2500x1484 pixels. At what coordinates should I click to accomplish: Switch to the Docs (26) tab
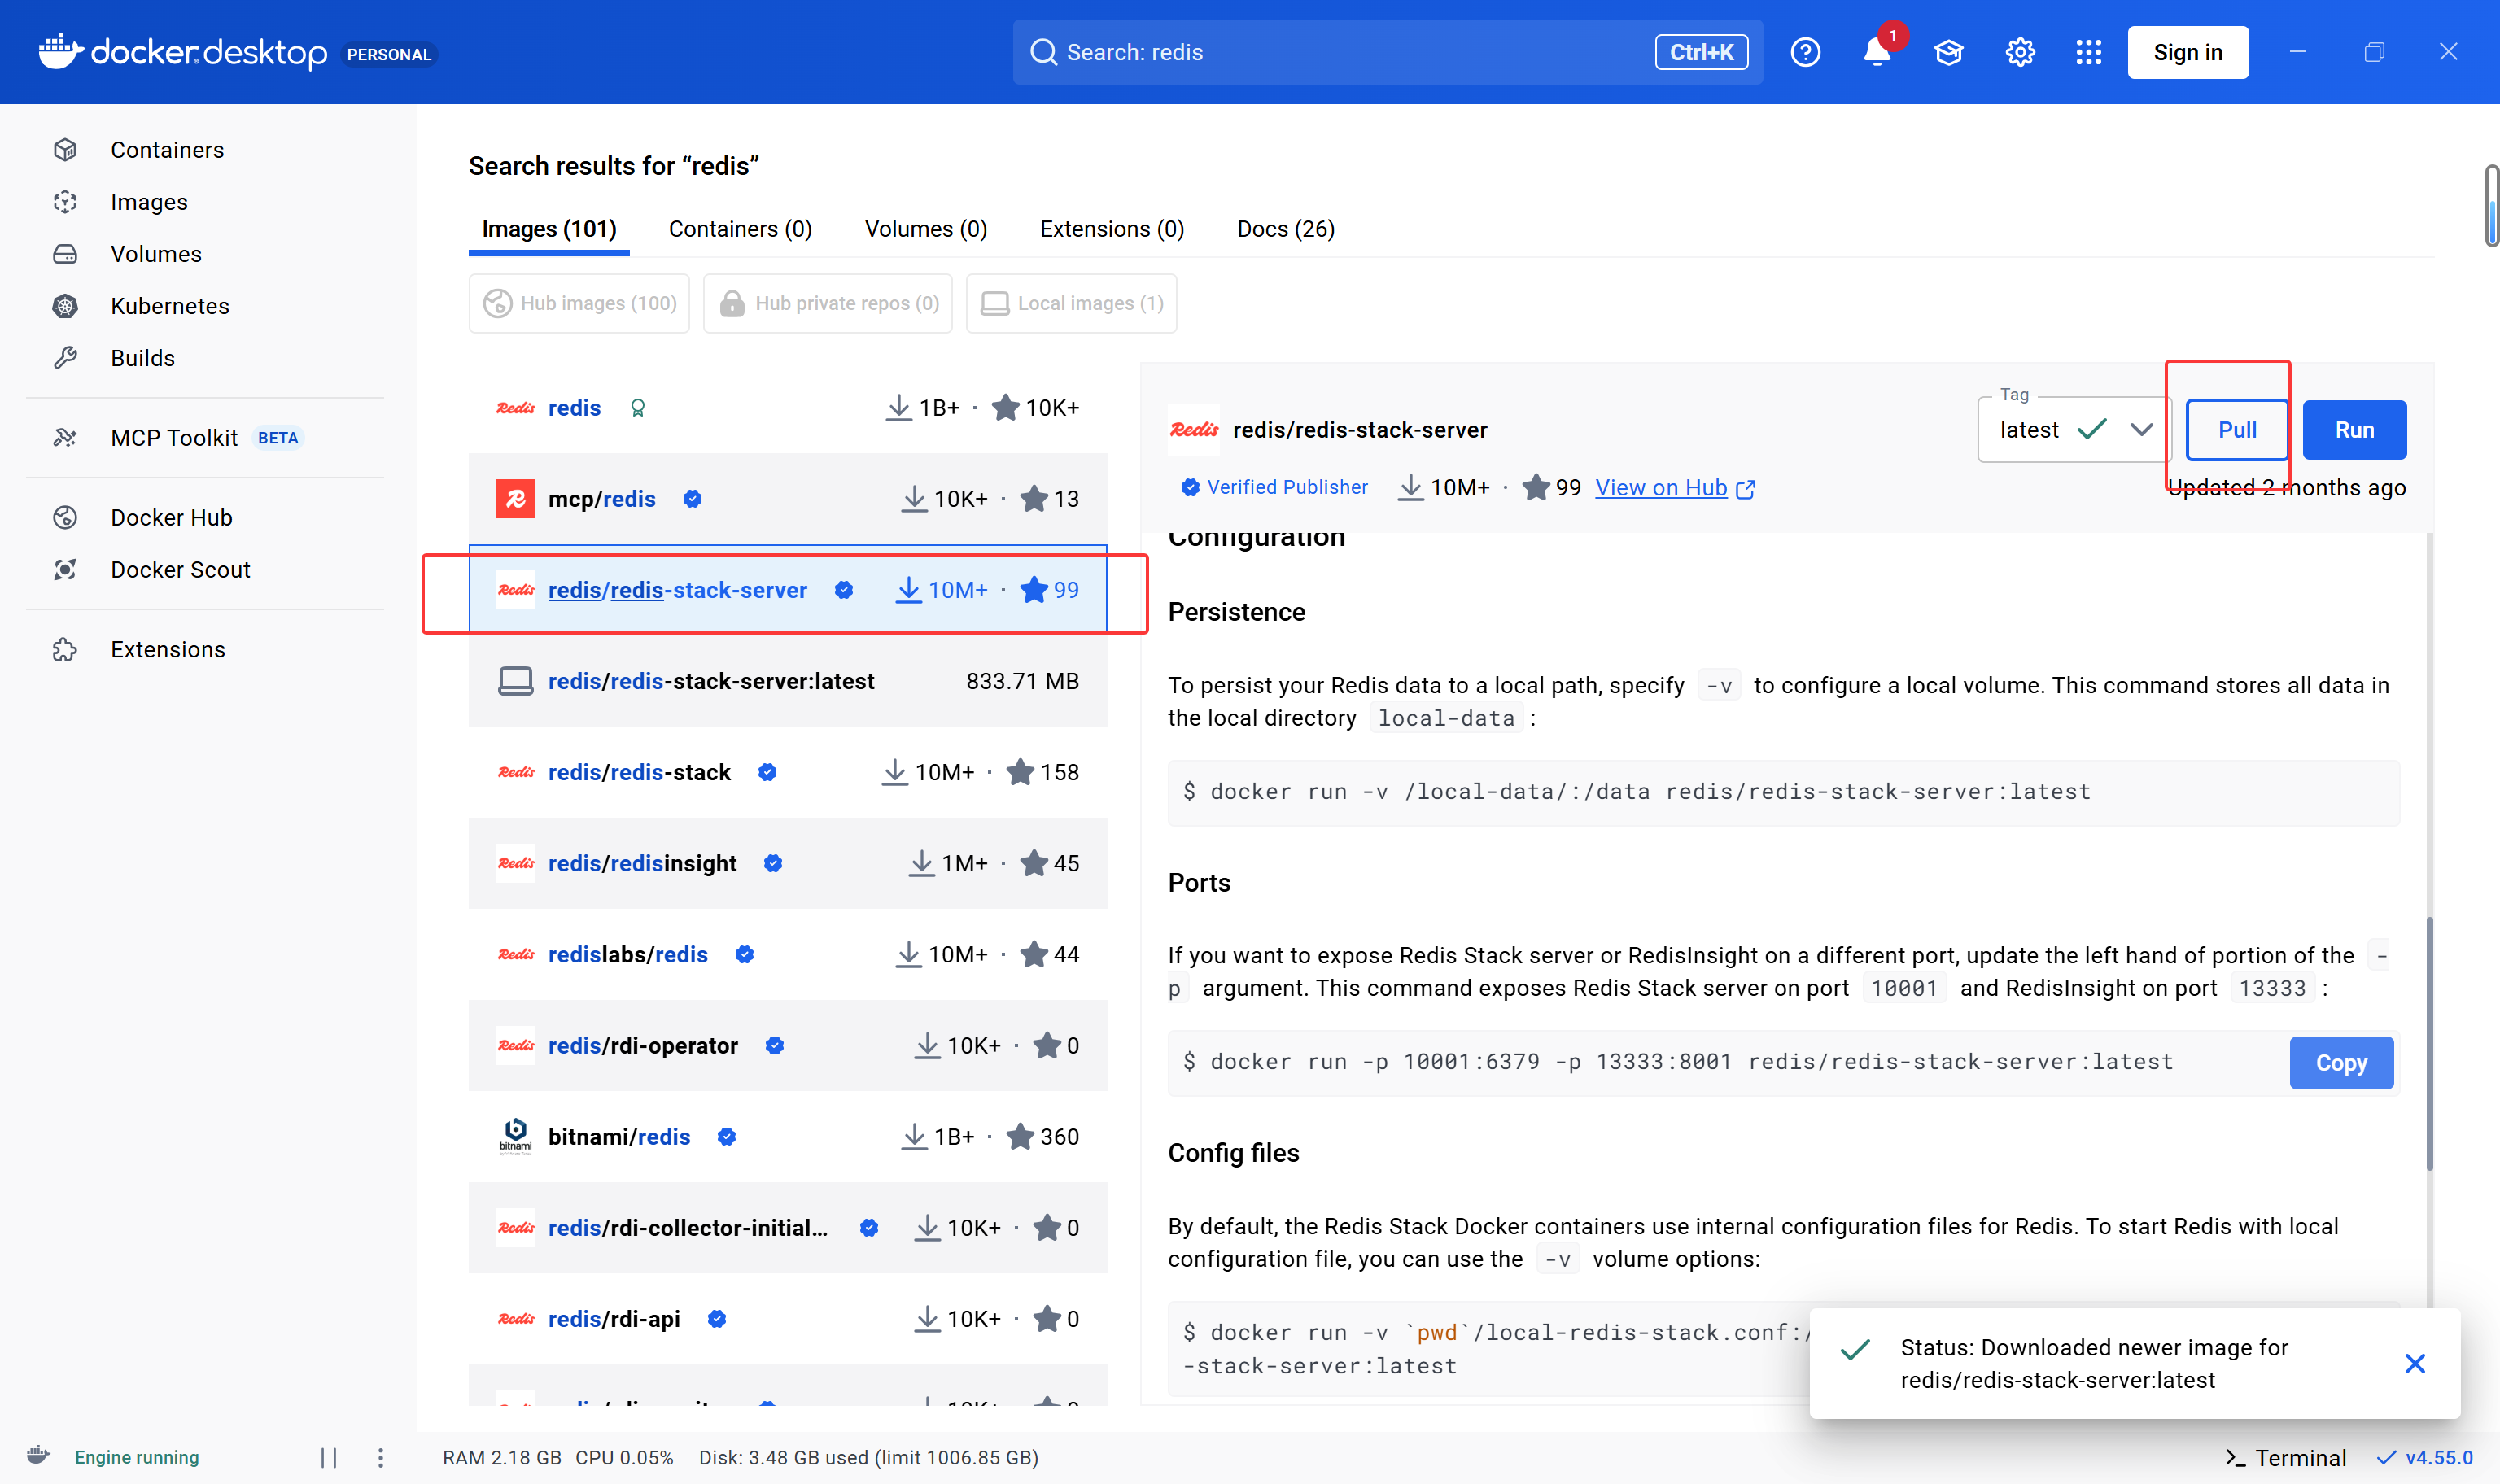pos(1285,229)
